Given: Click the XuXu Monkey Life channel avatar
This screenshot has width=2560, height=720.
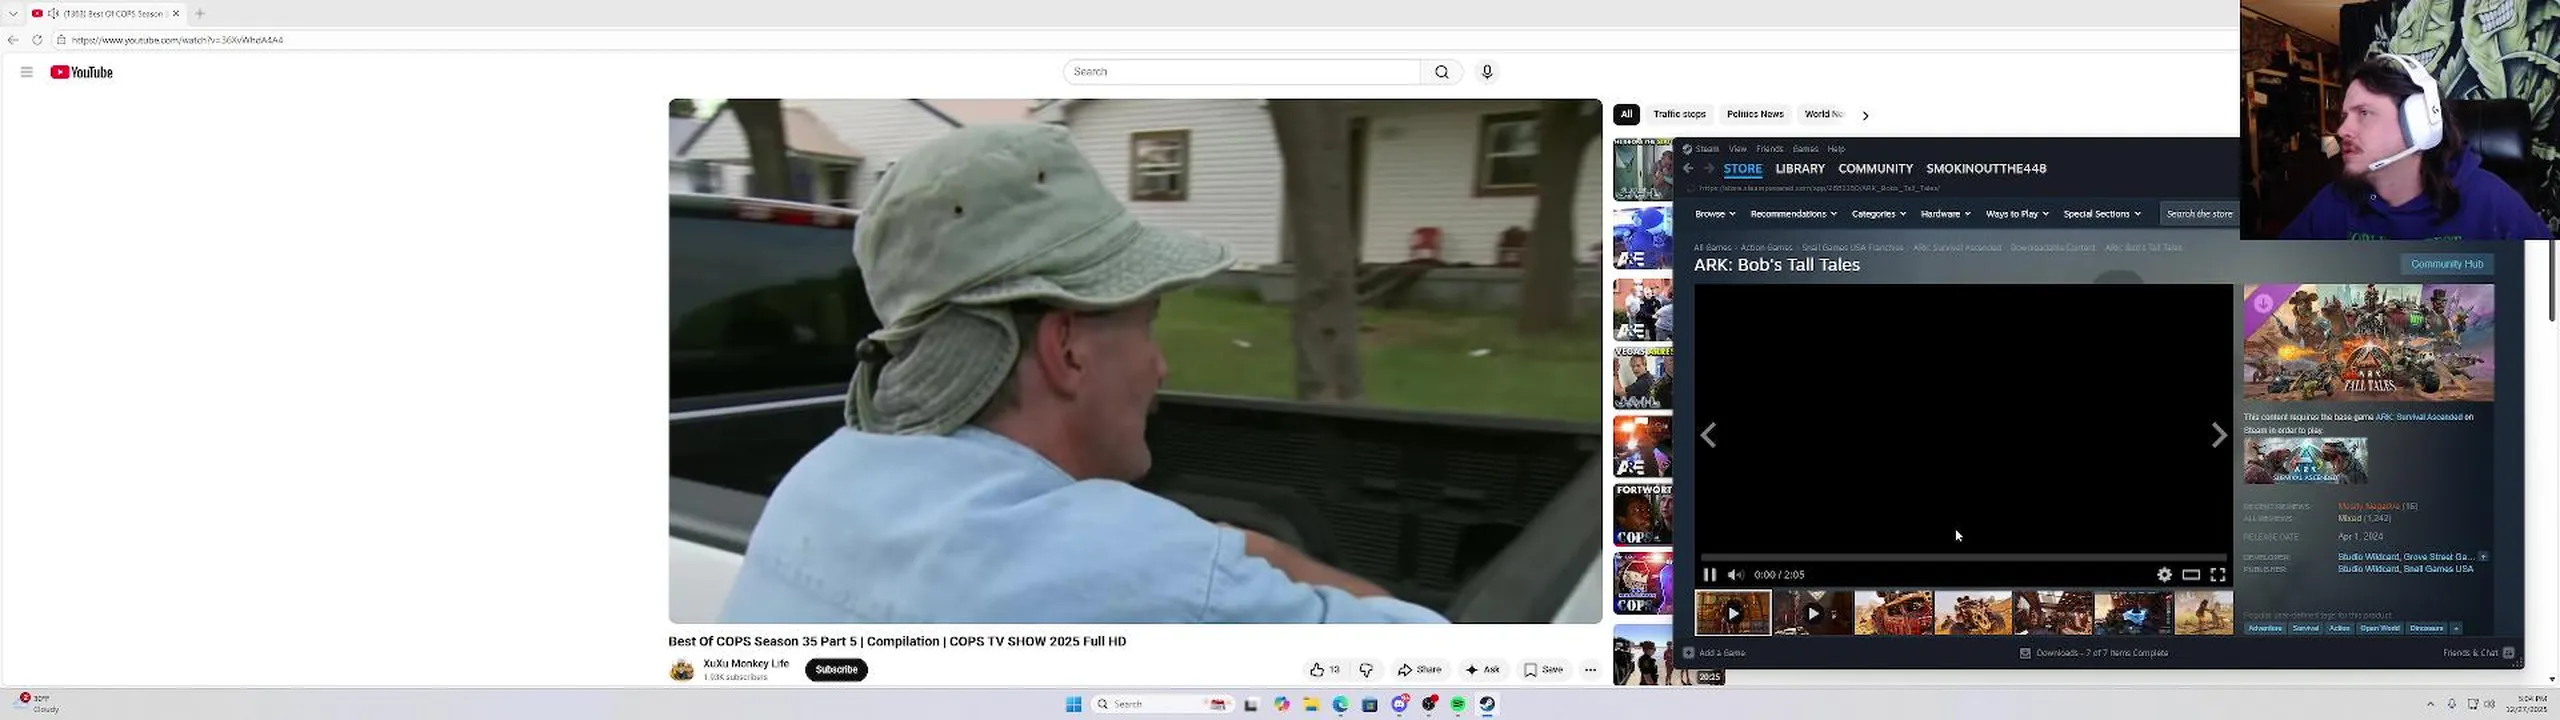Looking at the screenshot, I should 682,670.
